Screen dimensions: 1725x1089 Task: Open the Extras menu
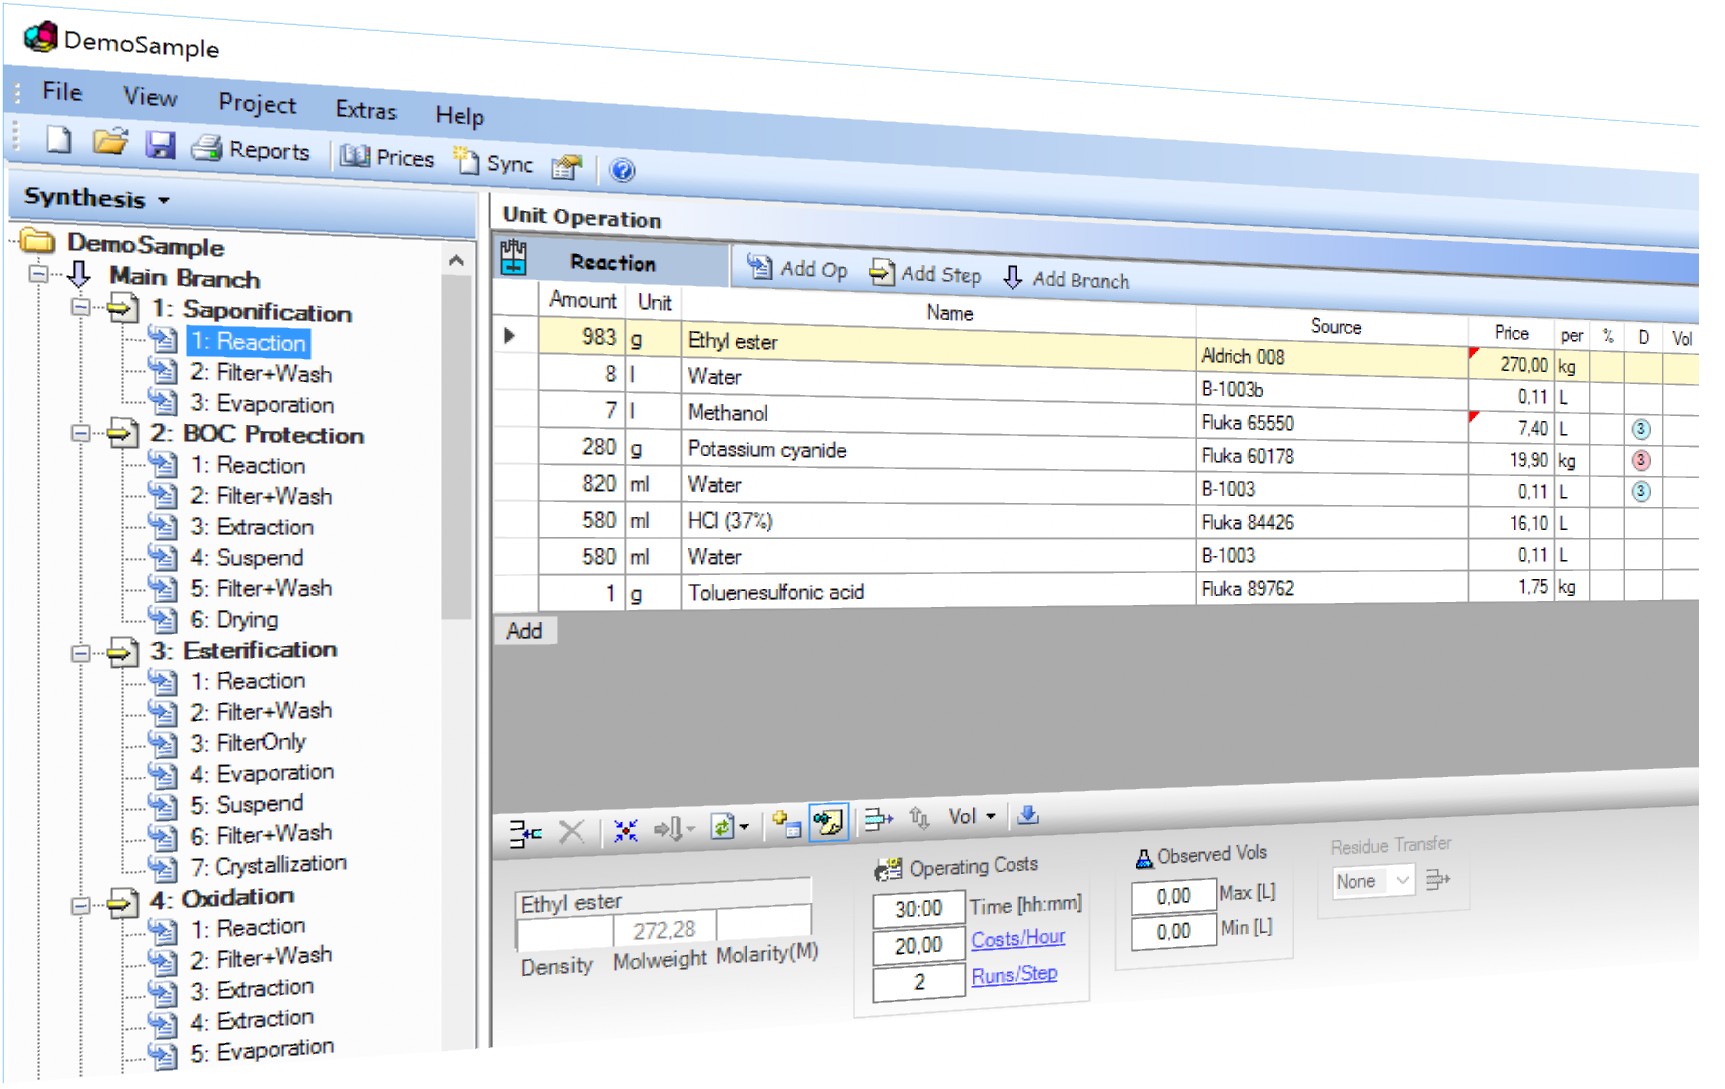(366, 110)
